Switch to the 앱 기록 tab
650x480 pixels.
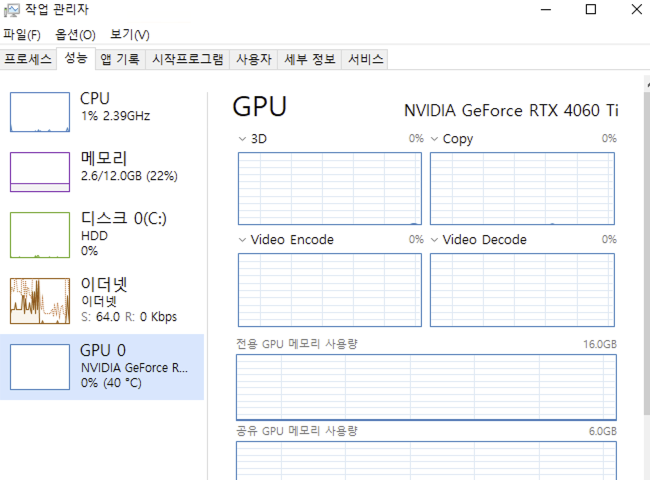point(120,59)
